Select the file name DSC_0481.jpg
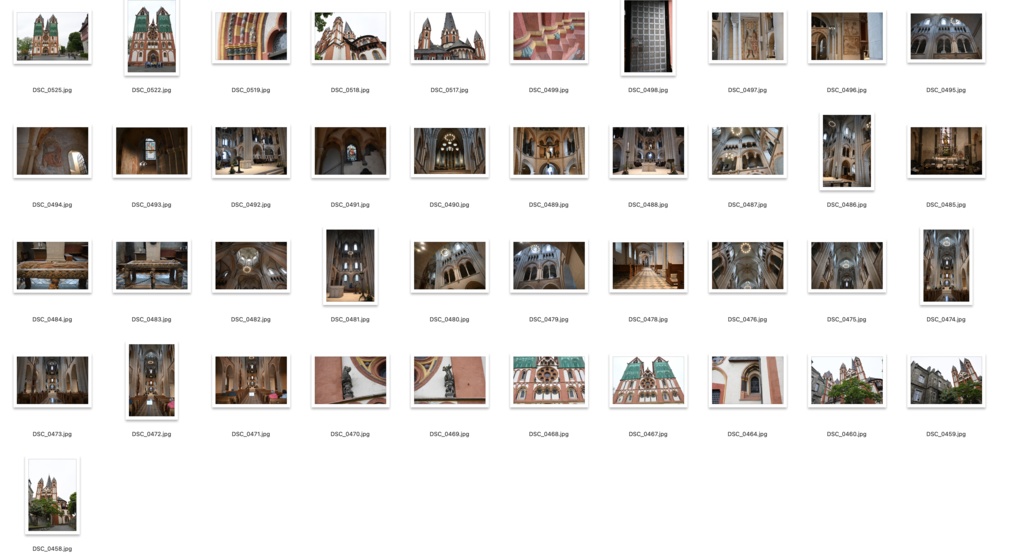Screen dimensions: 1024x557 tap(350, 319)
